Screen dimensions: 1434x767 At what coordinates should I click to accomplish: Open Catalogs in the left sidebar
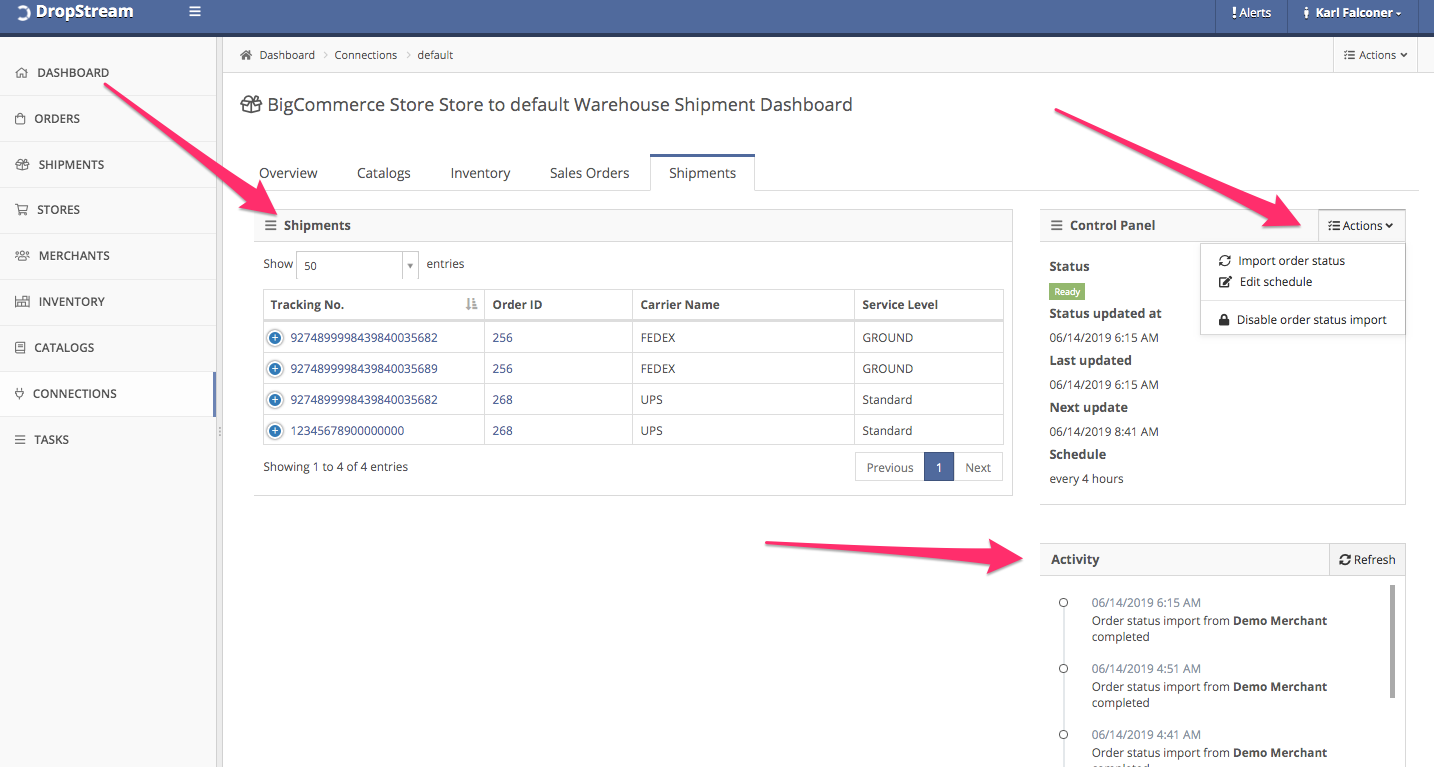pos(64,348)
